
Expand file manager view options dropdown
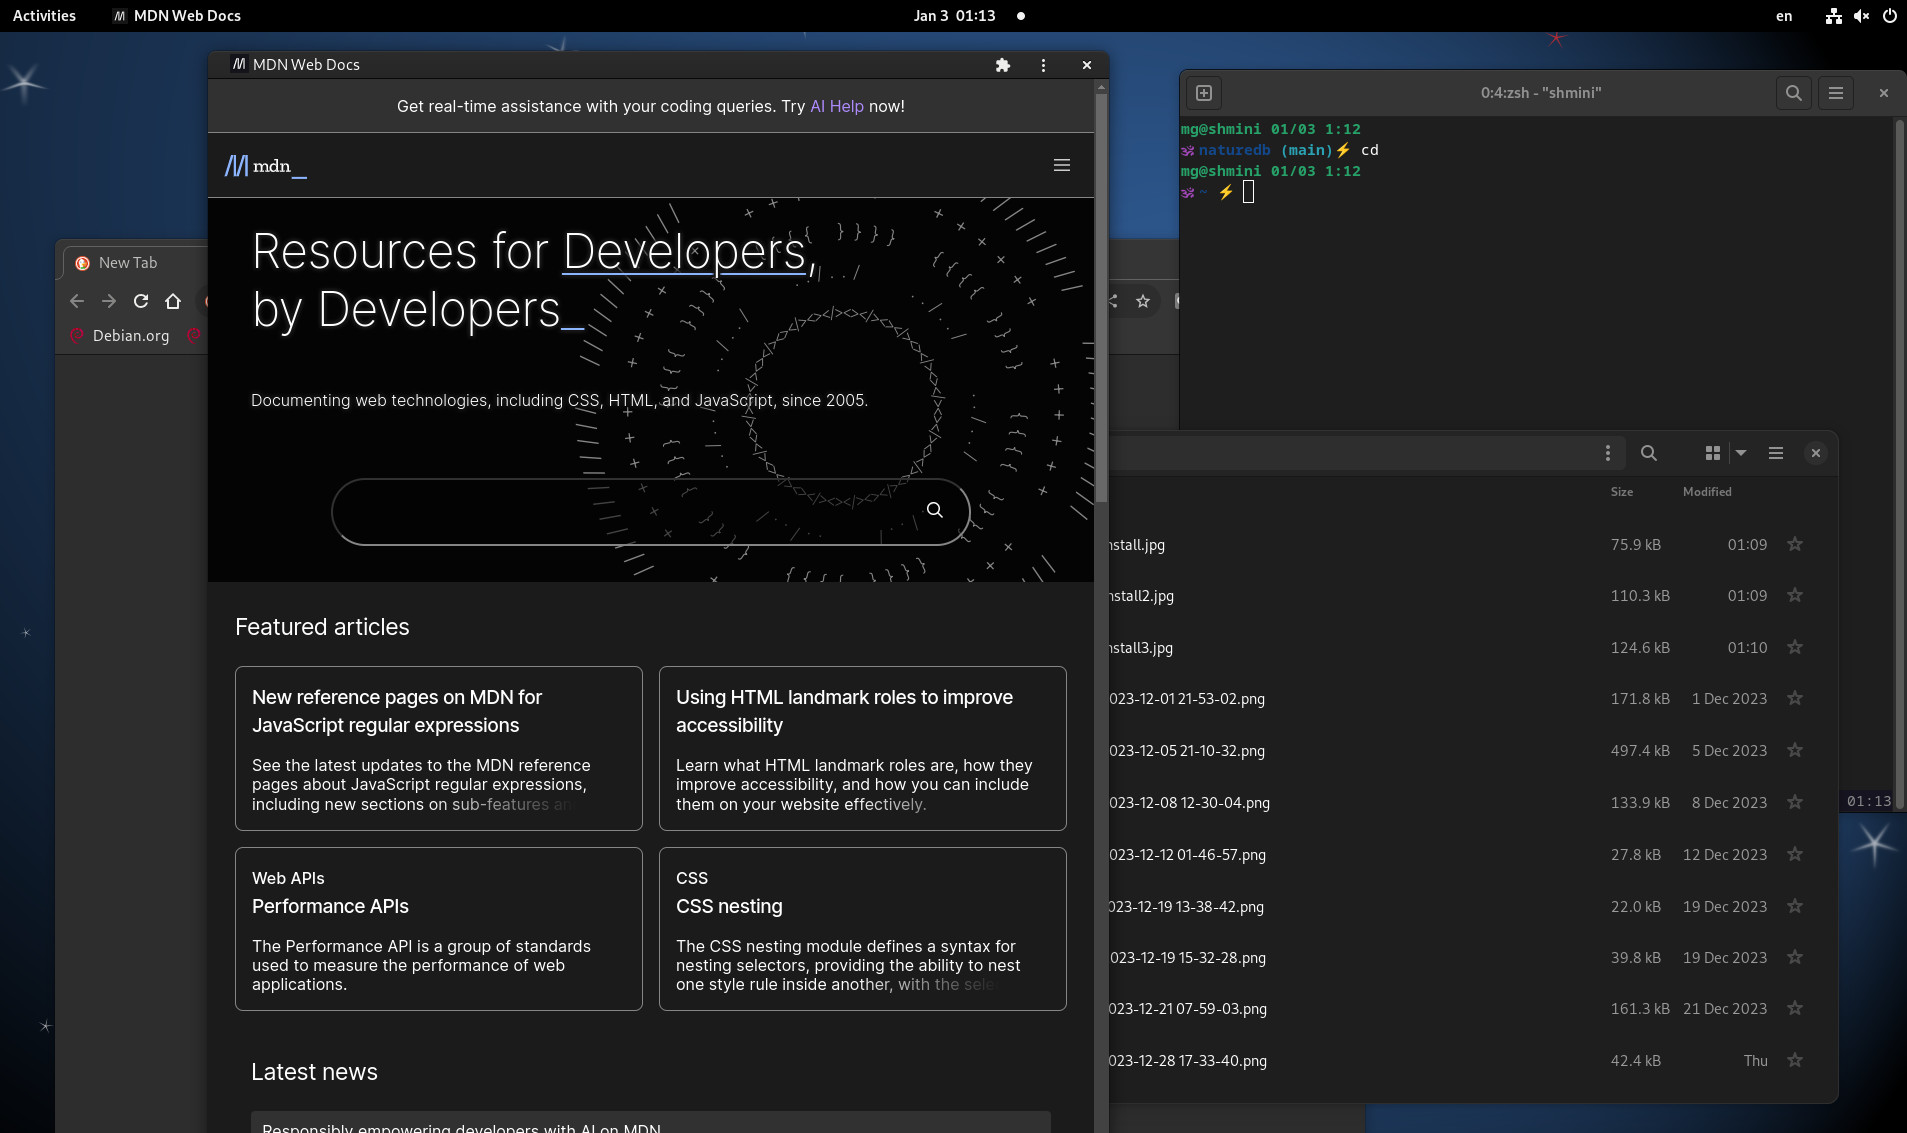click(x=1741, y=453)
